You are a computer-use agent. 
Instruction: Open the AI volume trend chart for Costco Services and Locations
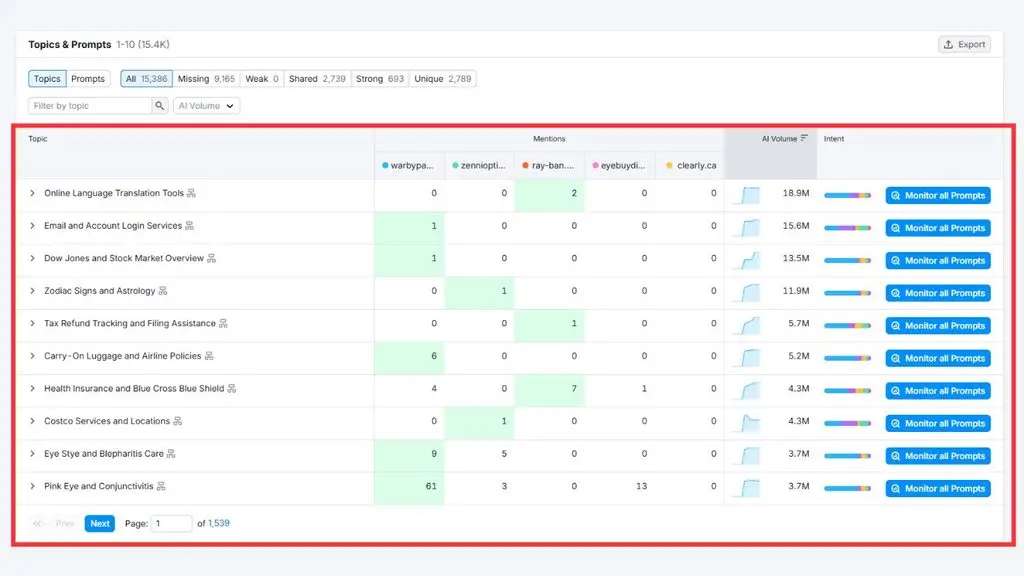(x=747, y=423)
